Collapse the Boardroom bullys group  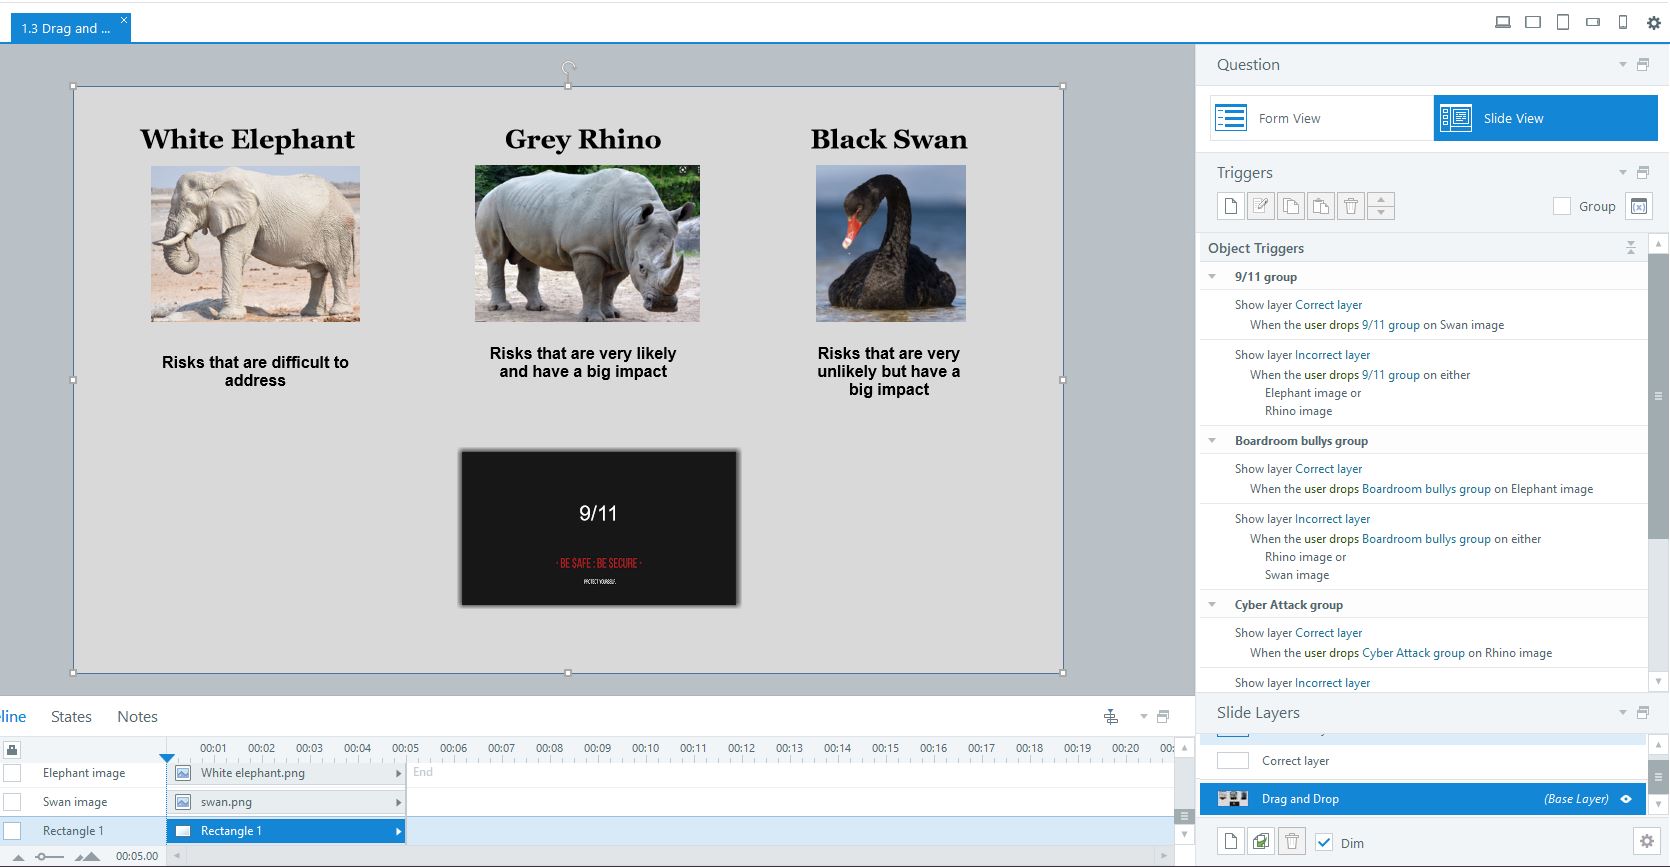pyautogui.click(x=1213, y=441)
